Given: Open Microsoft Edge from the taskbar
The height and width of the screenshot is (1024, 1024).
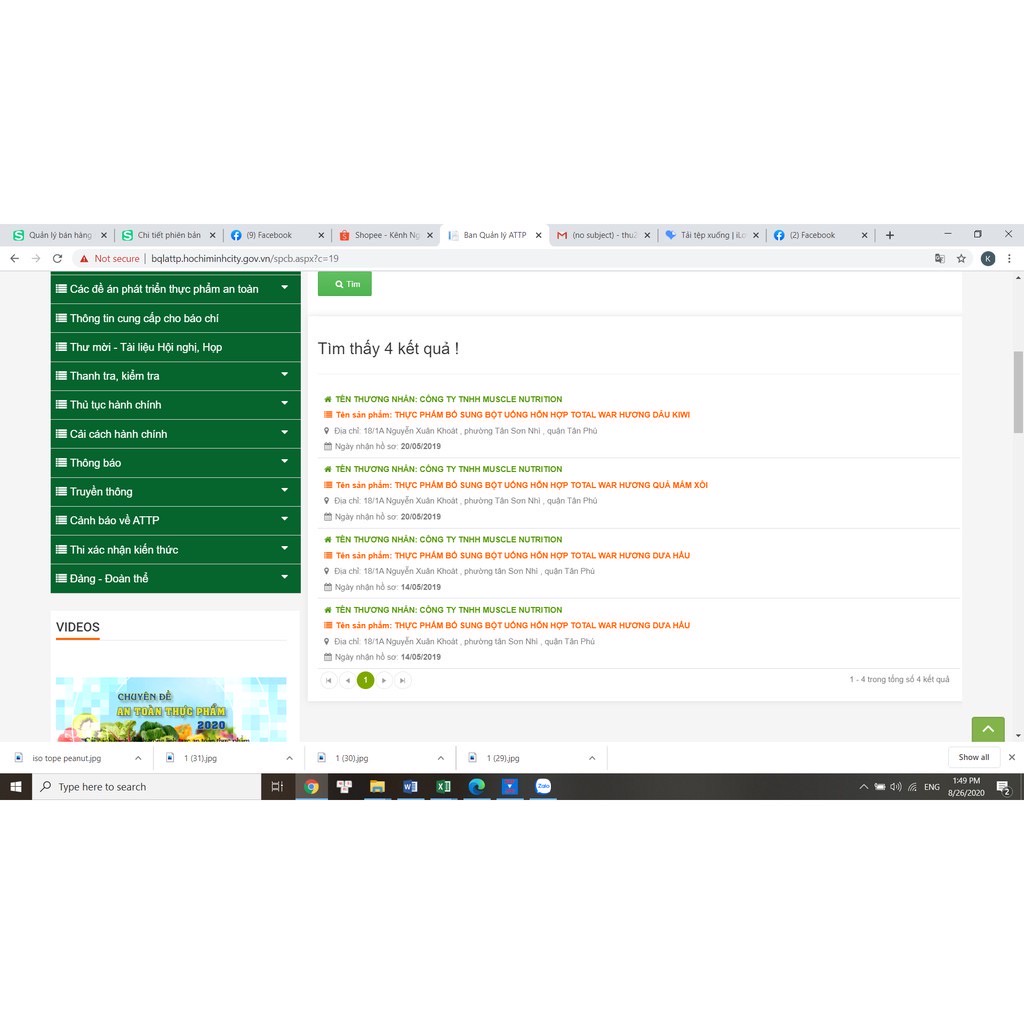Looking at the screenshot, I should click(x=477, y=786).
